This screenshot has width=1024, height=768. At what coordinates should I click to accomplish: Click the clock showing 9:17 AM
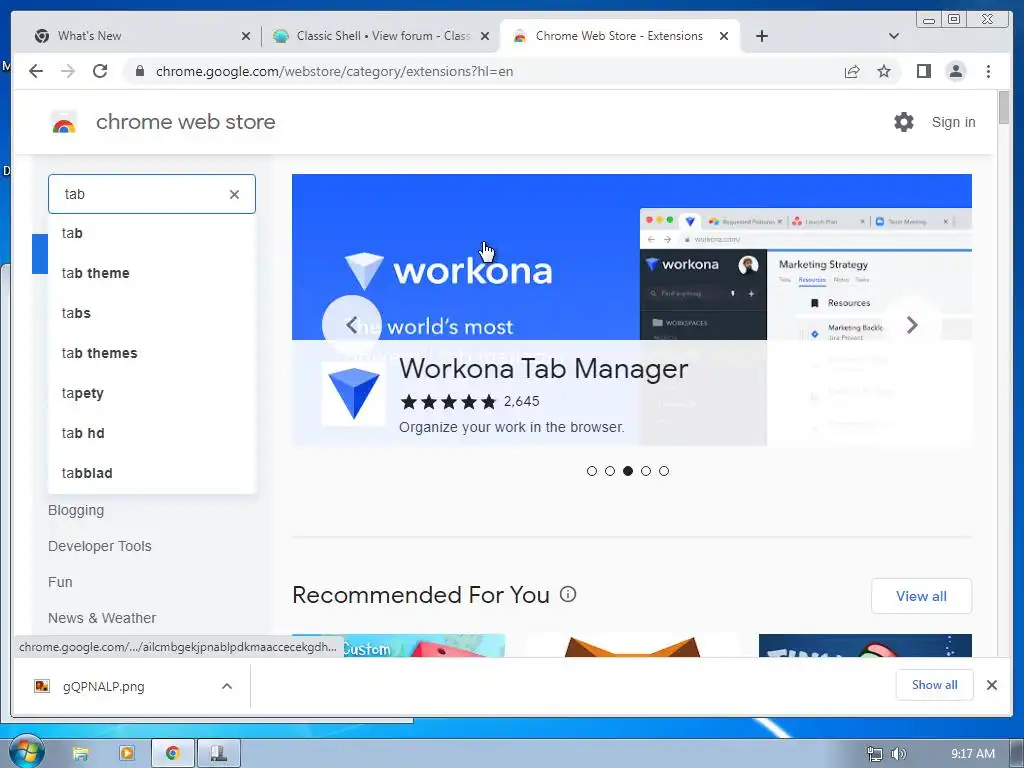pyautogui.click(x=972, y=754)
